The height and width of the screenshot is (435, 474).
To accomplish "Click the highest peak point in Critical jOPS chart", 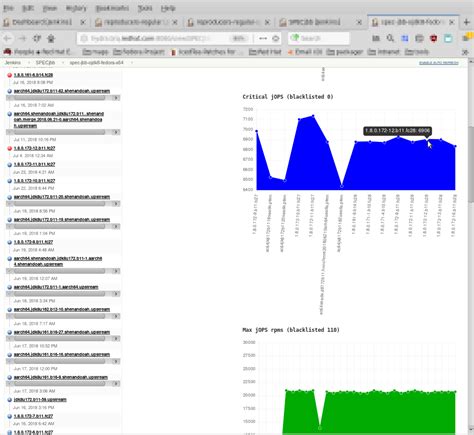I will coord(313,116).
